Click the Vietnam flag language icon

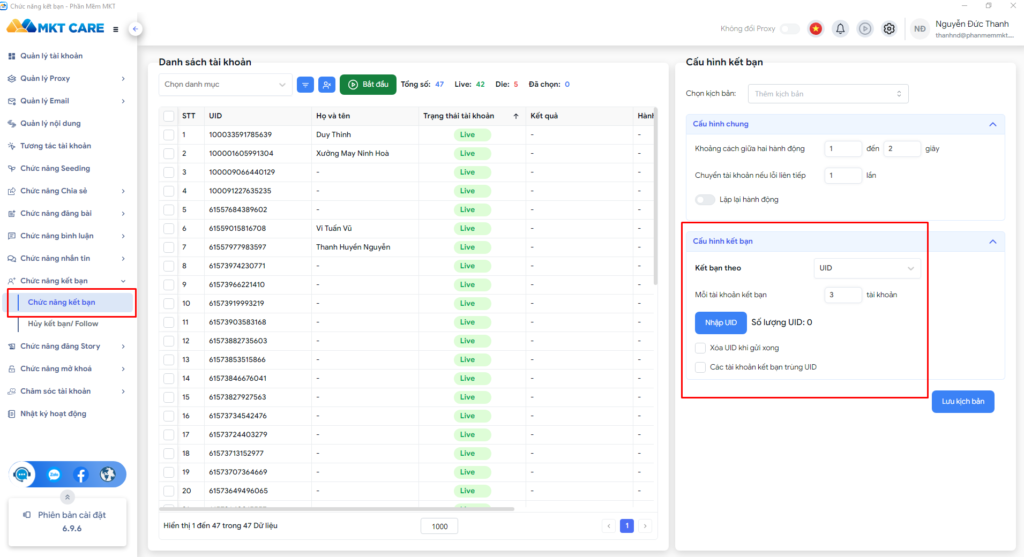[x=816, y=29]
